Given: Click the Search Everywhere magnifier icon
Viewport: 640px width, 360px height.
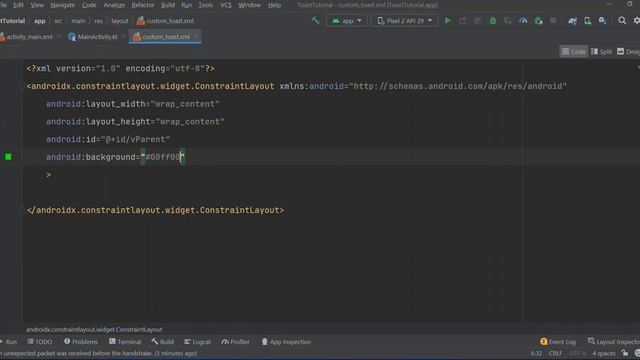Looking at the screenshot, I should (622, 20).
